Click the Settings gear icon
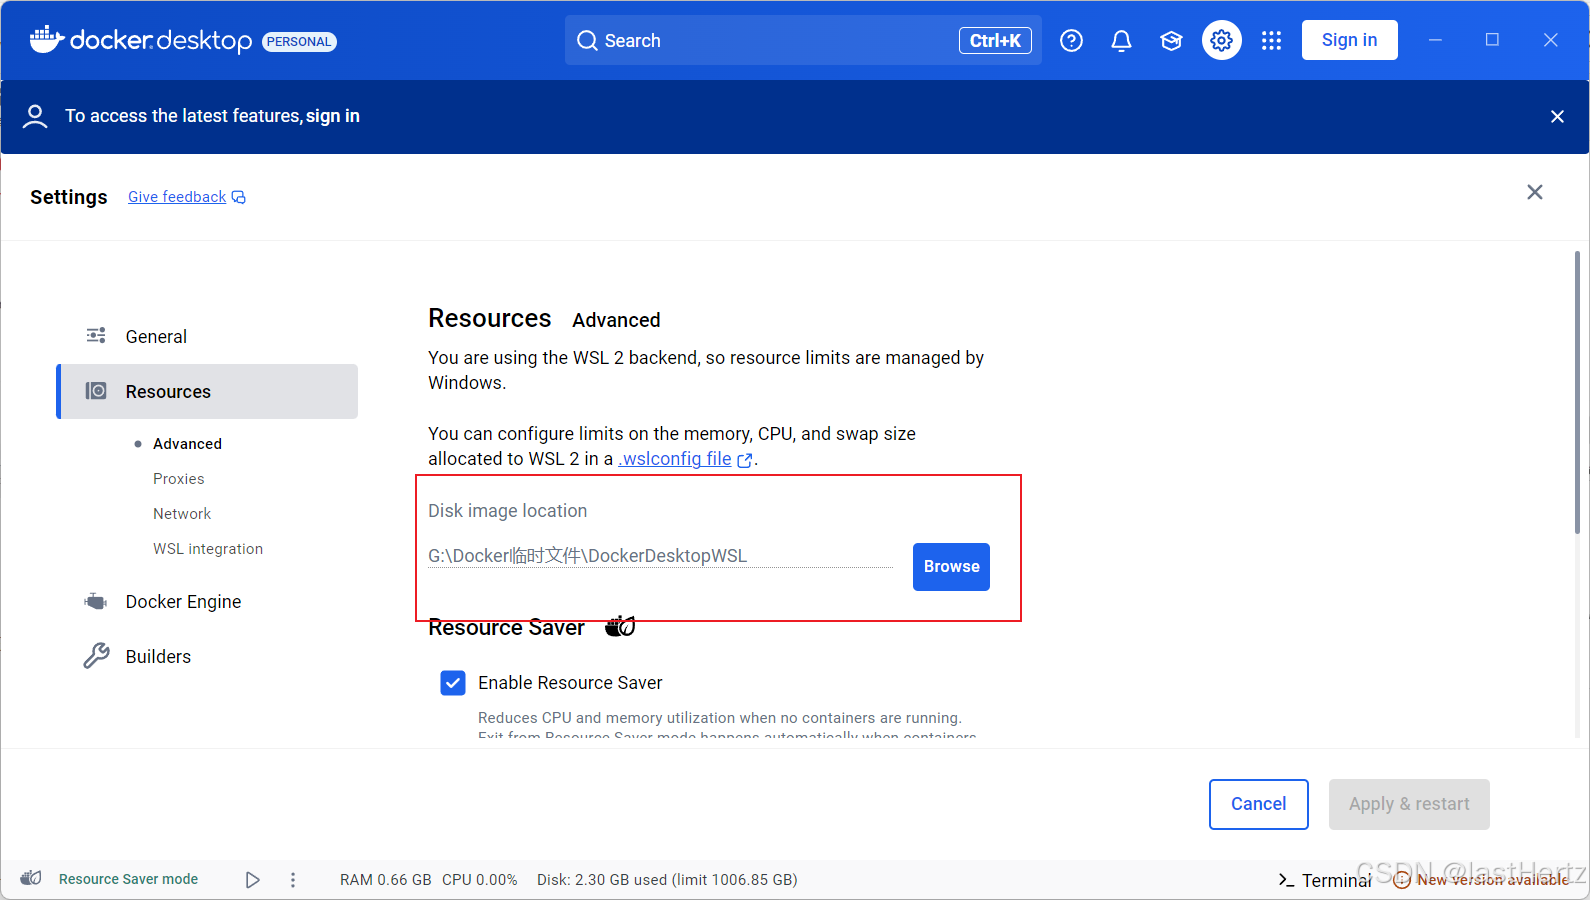The height and width of the screenshot is (900, 1590). [x=1221, y=40]
